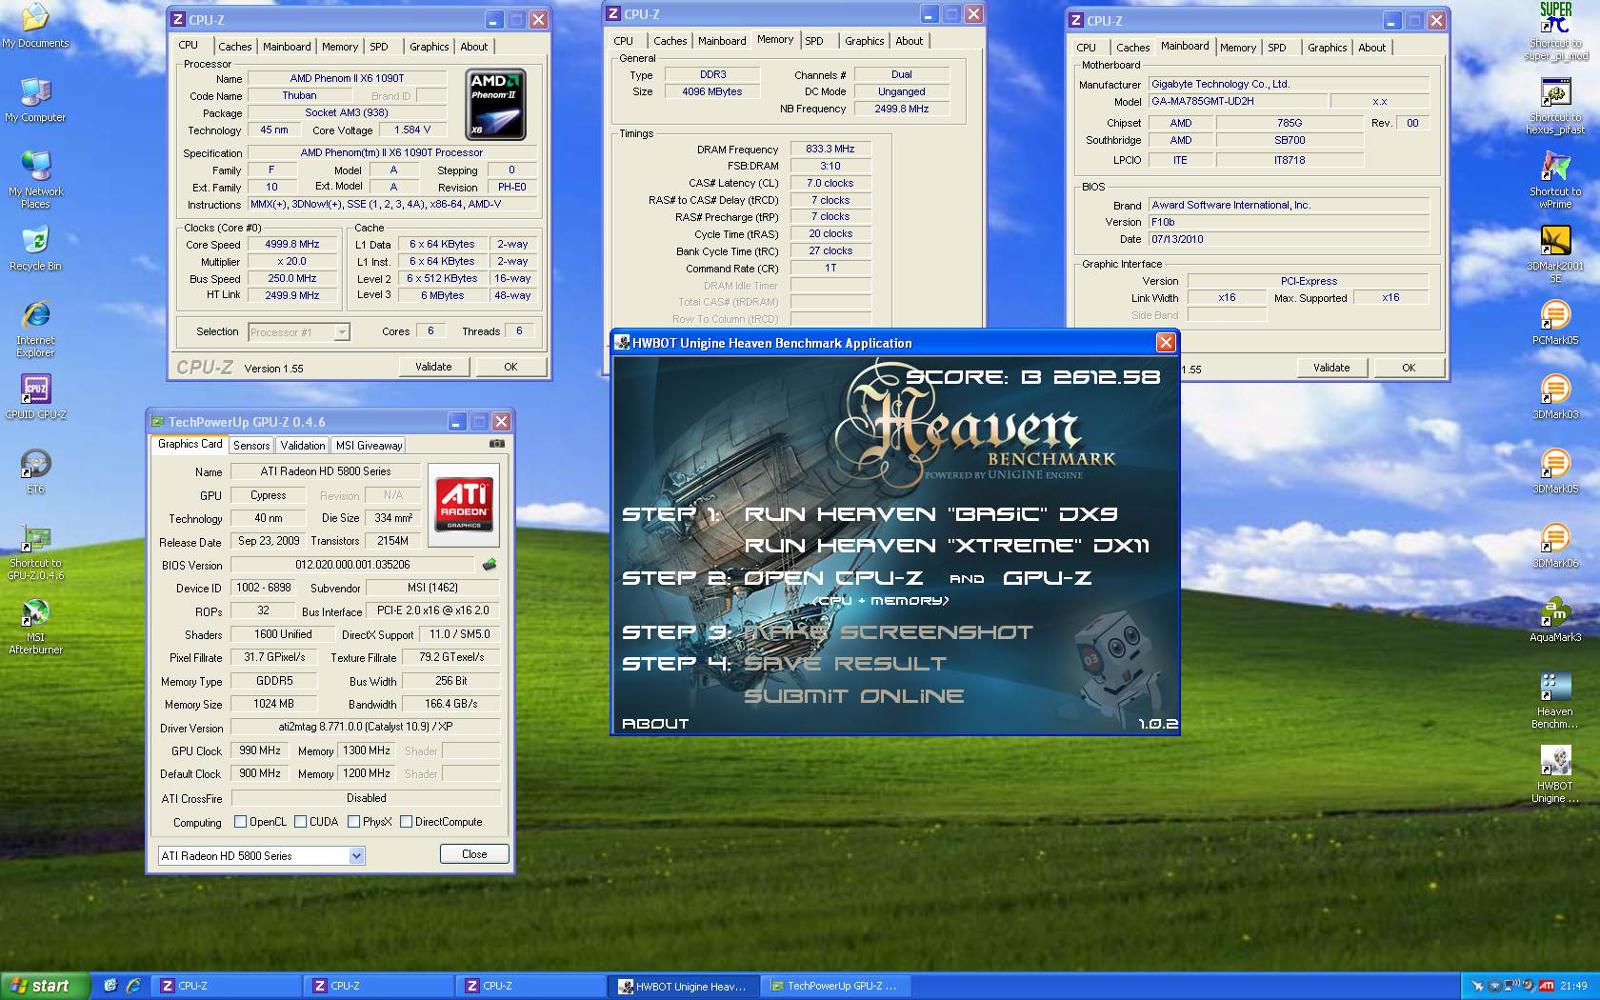This screenshot has width=1600, height=1000.
Task: Switch to Sensors tab in GPU-Z
Action: coord(251,446)
